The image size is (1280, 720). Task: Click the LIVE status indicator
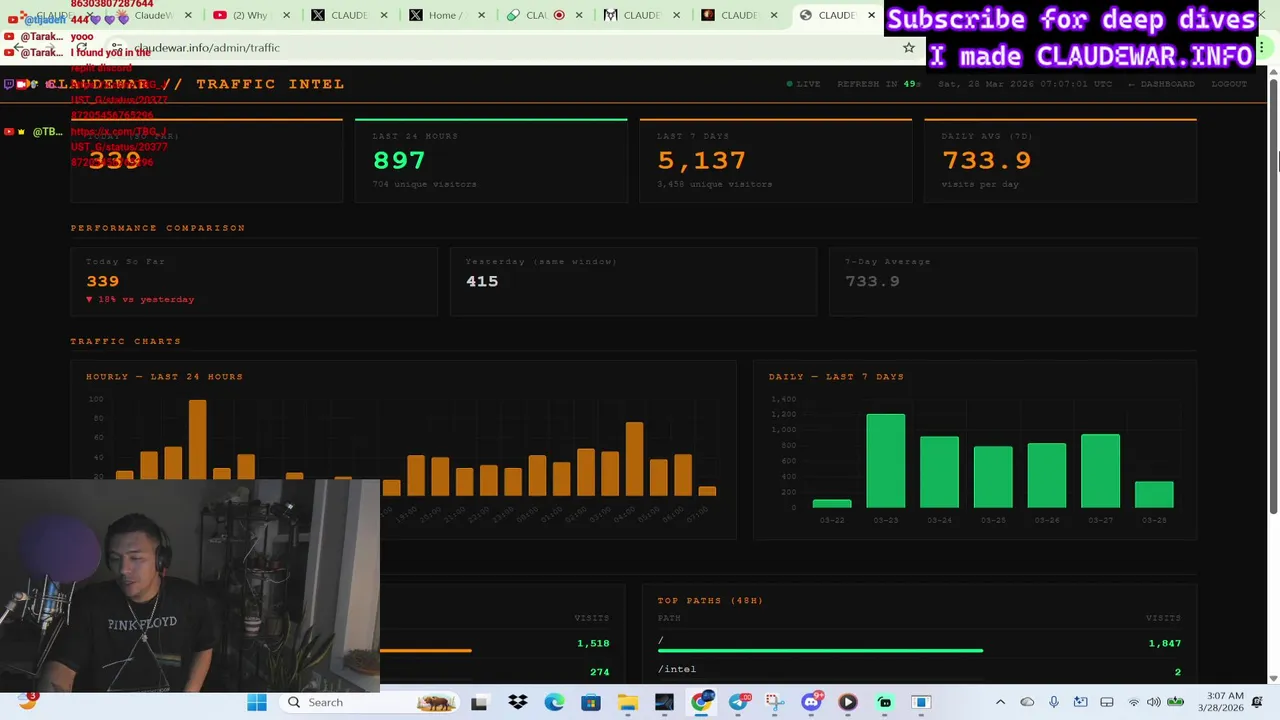[x=804, y=84]
